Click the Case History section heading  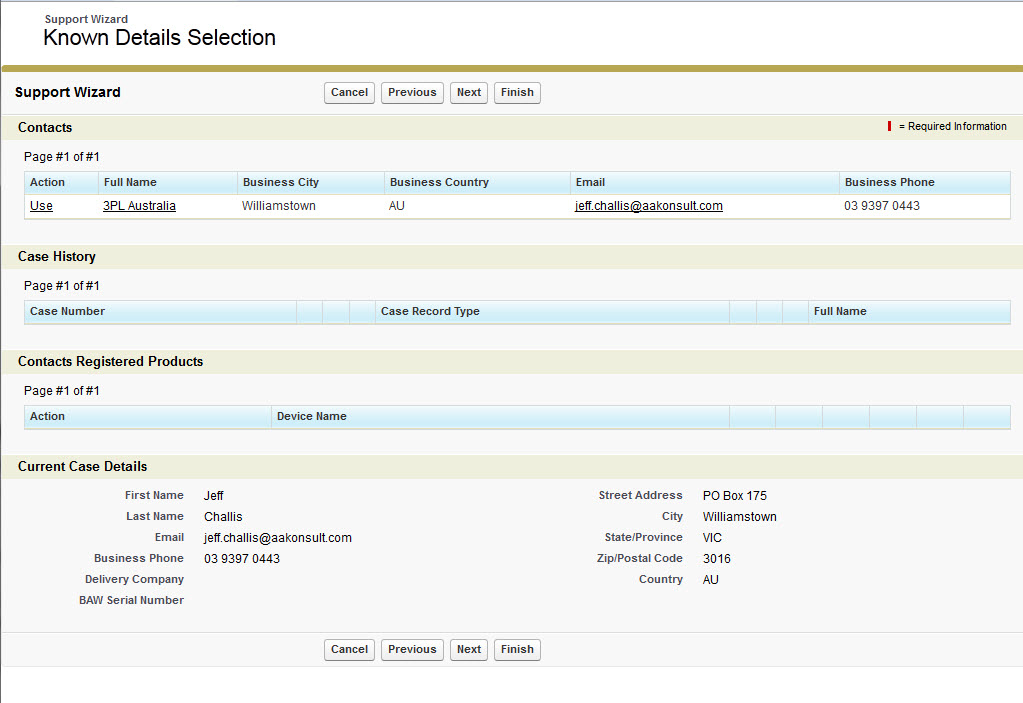click(57, 257)
